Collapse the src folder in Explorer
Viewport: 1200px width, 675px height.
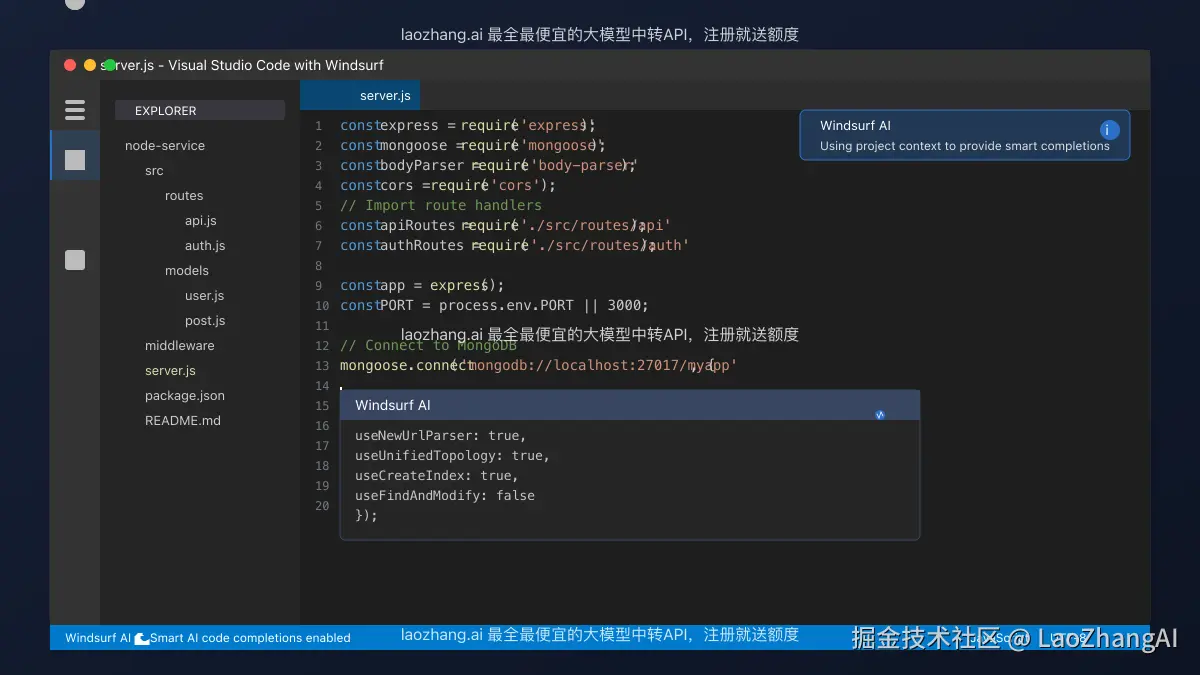(154, 170)
